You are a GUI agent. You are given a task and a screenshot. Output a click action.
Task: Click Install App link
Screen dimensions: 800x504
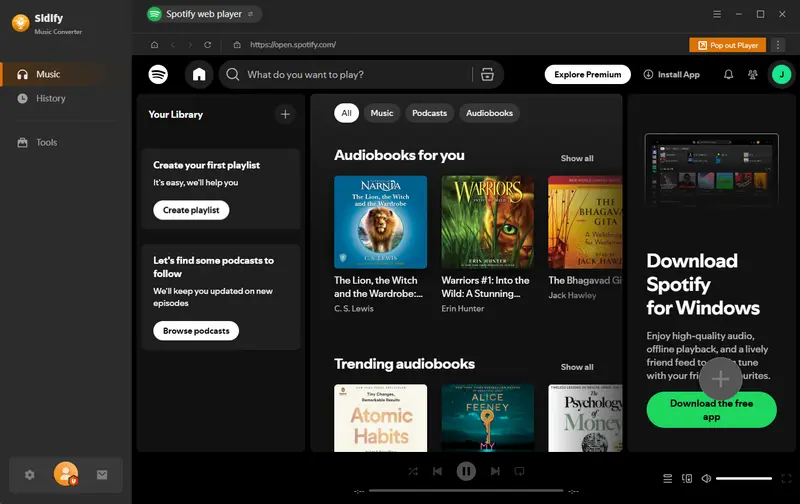[x=671, y=74]
